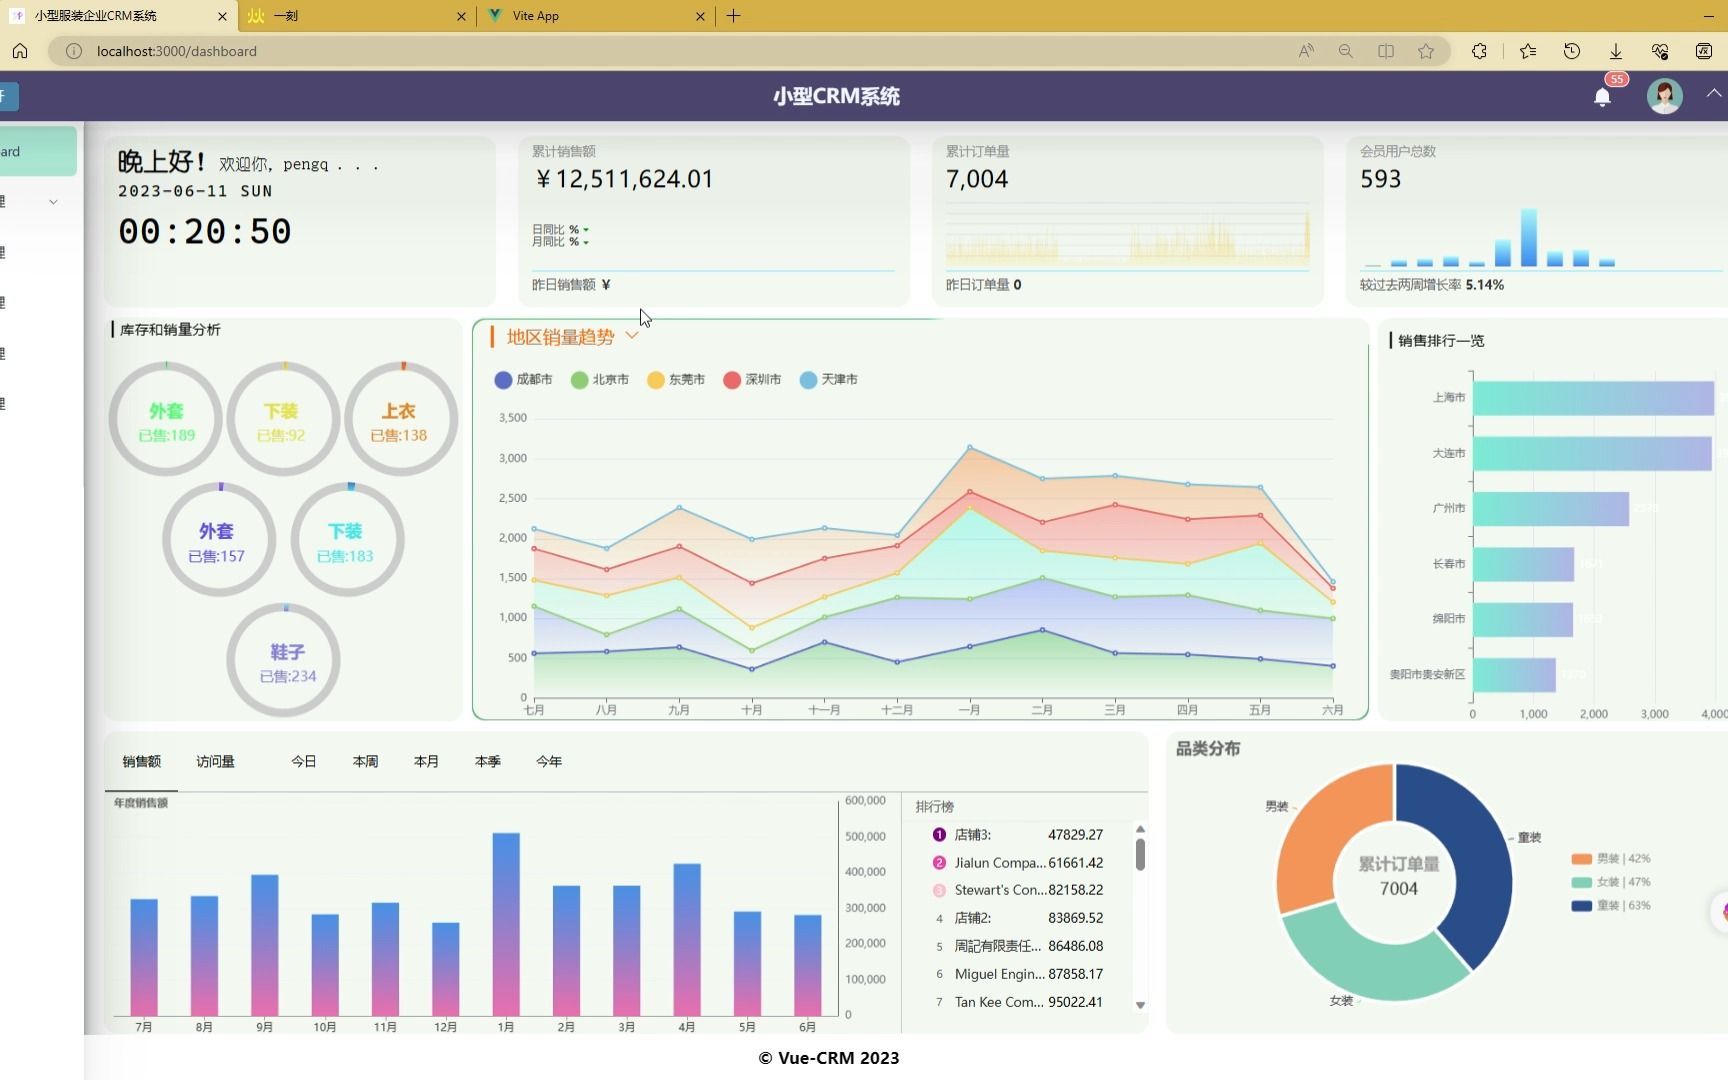Open the Math Solver toolbar icon
The height and width of the screenshot is (1080, 1728).
pyautogui.click(x=1704, y=51)
